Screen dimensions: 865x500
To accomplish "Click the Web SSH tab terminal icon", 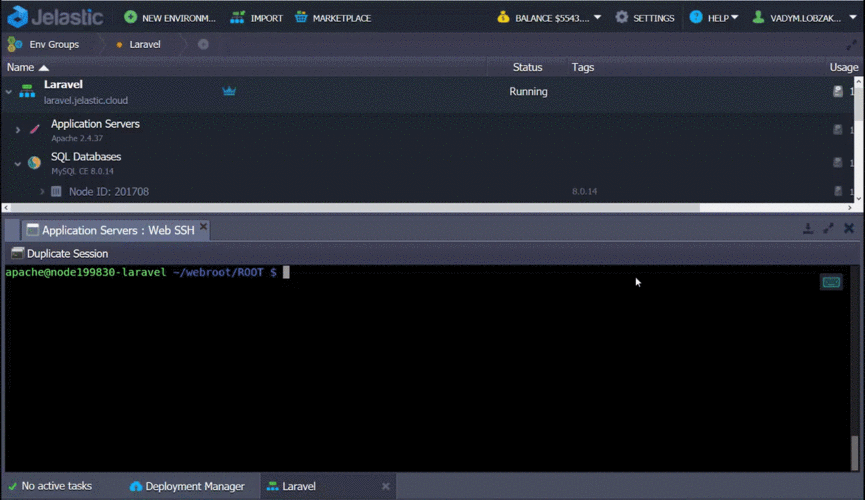I will tap(33, 230).
